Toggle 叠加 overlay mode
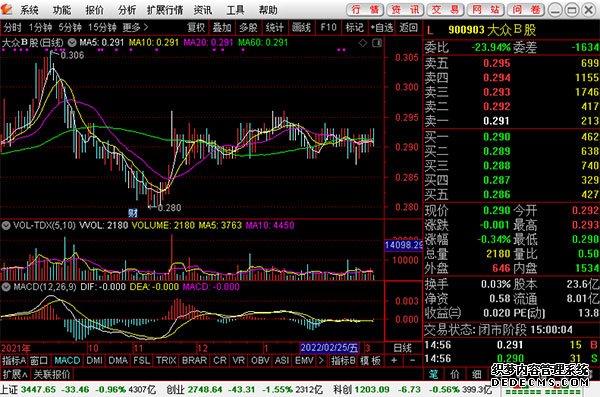Viewport: 600px width, 397px height. pos(222,28)
